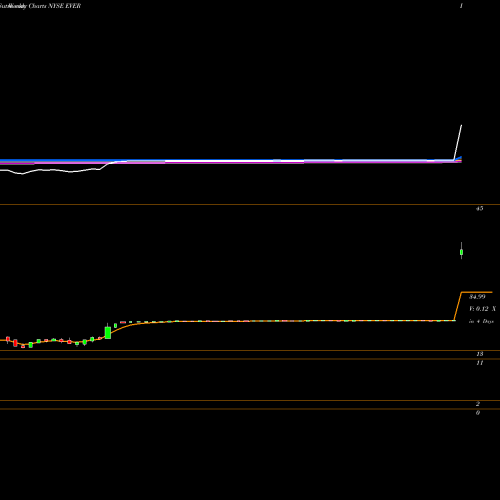
Task: Click the '0' axis label
Action: [478, 413]
